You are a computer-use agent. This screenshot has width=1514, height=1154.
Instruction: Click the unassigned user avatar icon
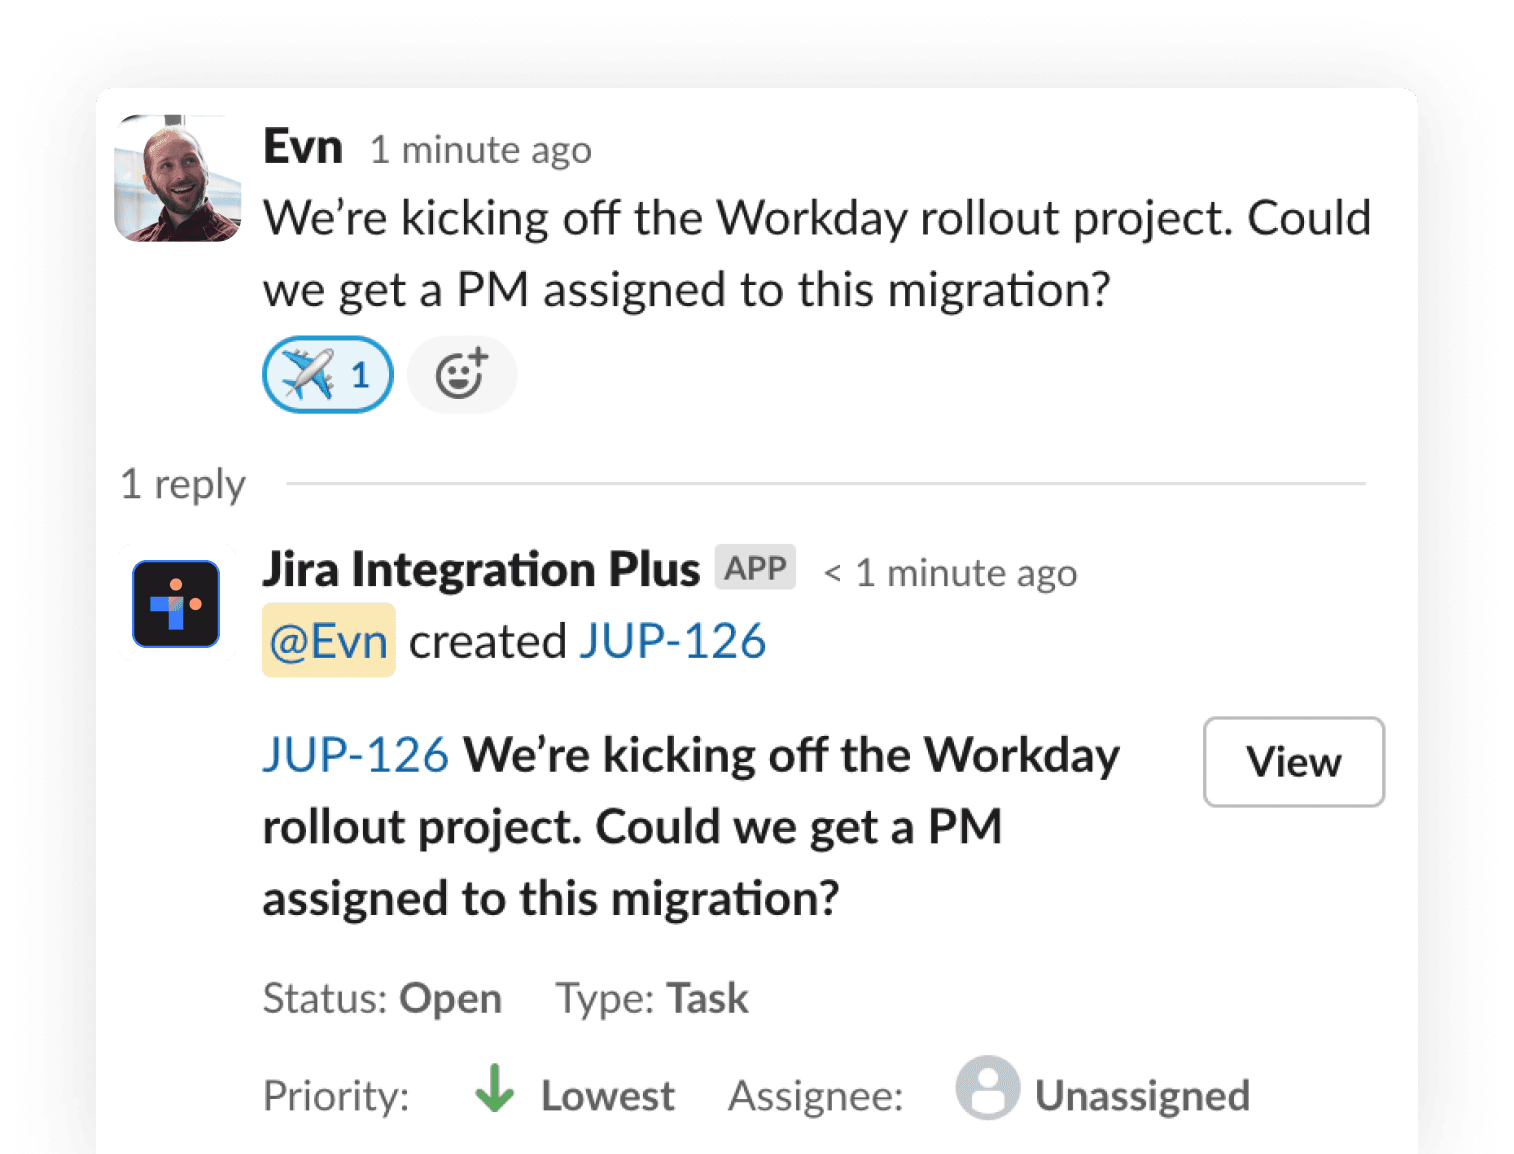pos(988,1088)
